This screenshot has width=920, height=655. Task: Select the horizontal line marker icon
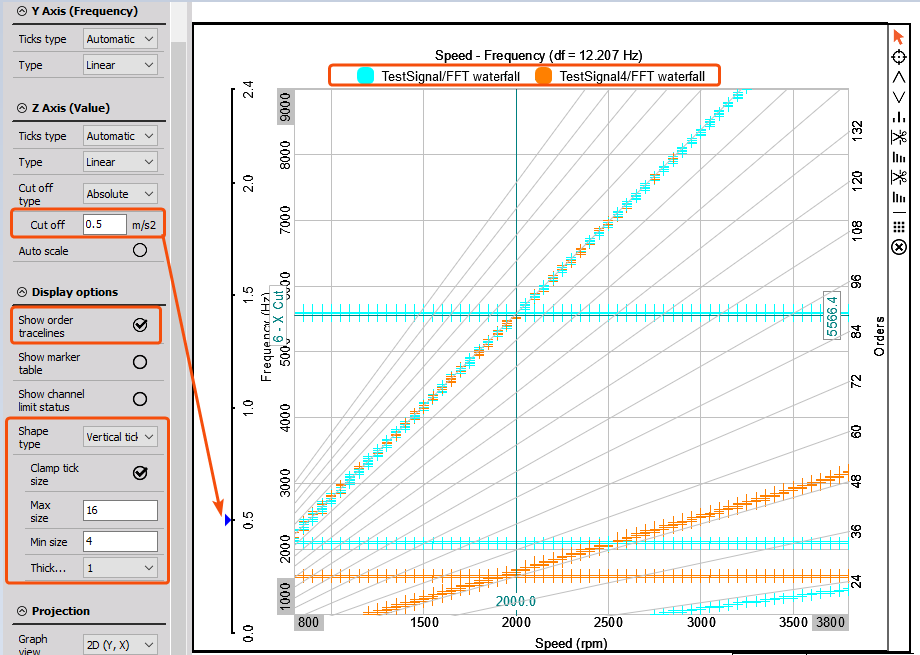(x=899, y=212)
